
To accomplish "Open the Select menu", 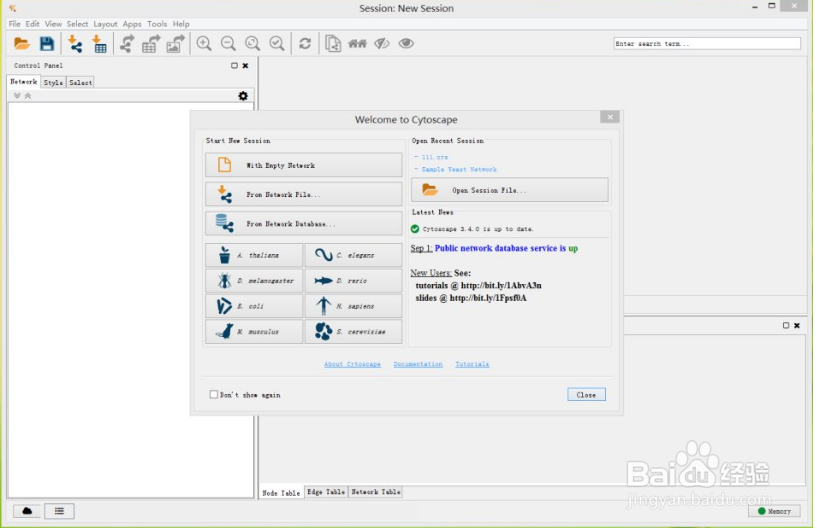I will [77, 24].
